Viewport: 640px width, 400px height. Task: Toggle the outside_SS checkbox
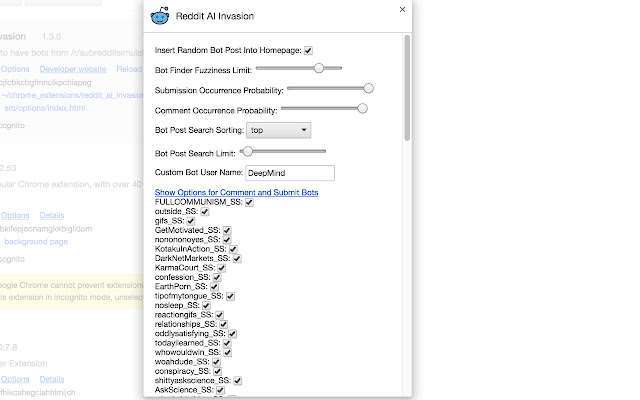point(205,211)
